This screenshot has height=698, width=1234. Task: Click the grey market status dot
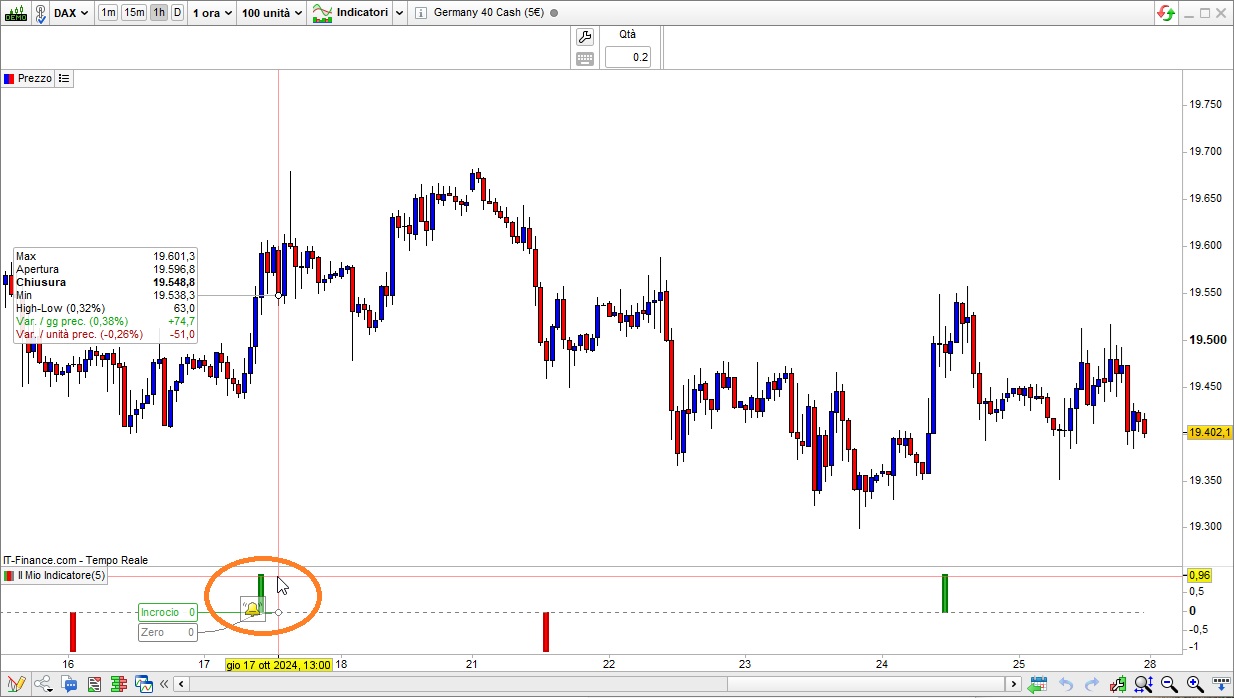(555, 13)
